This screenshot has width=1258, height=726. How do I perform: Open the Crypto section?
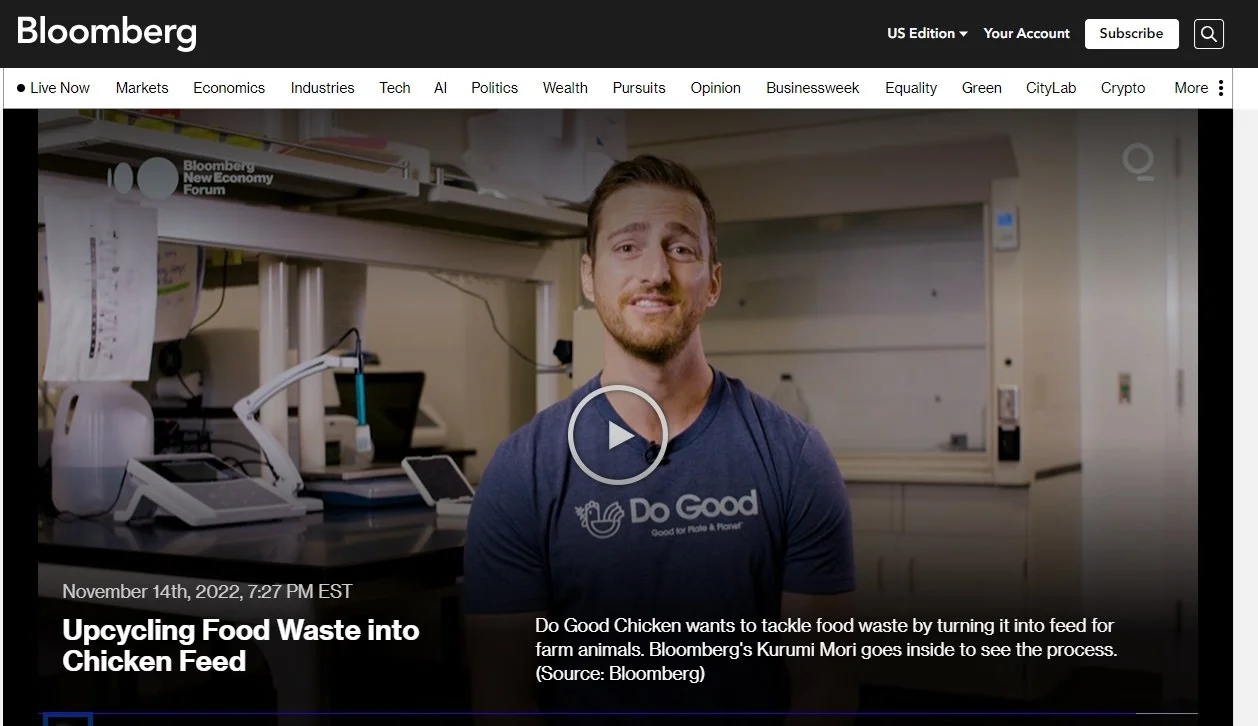point(1123,88)
